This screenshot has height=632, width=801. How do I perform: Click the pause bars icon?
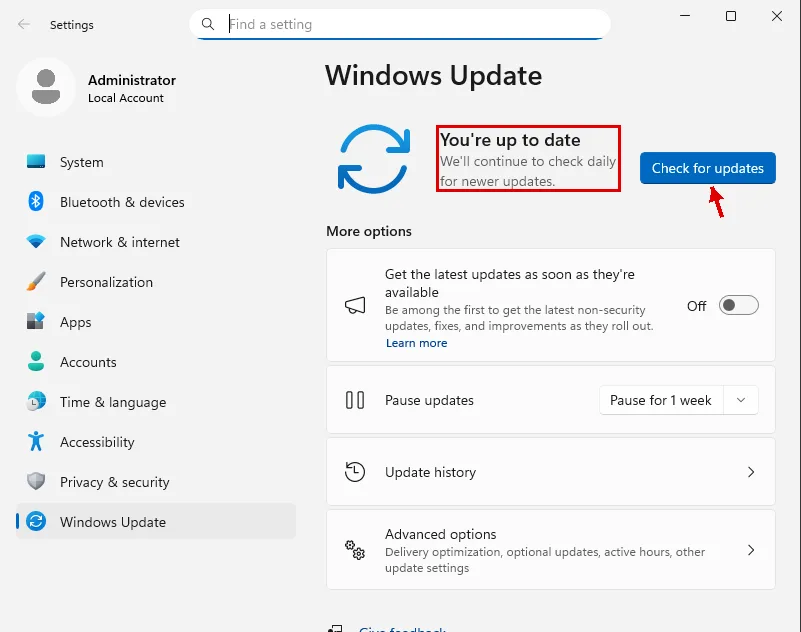click(x=355, y=400)
